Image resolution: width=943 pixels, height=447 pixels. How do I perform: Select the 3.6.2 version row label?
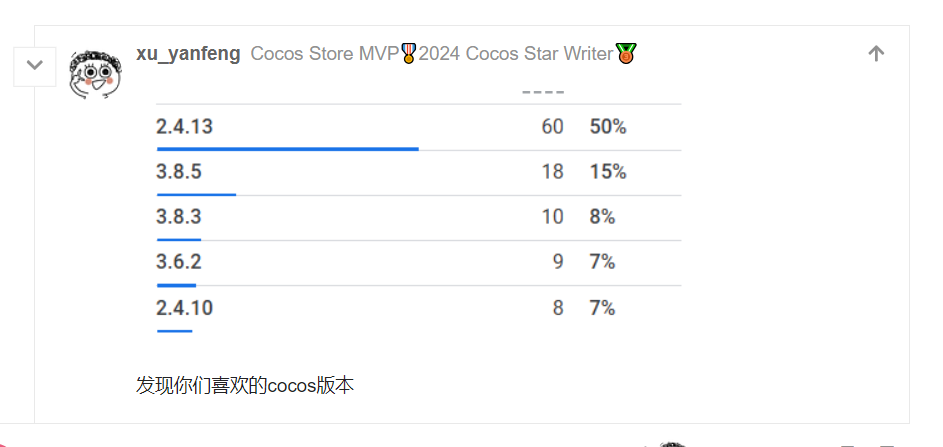179,262
